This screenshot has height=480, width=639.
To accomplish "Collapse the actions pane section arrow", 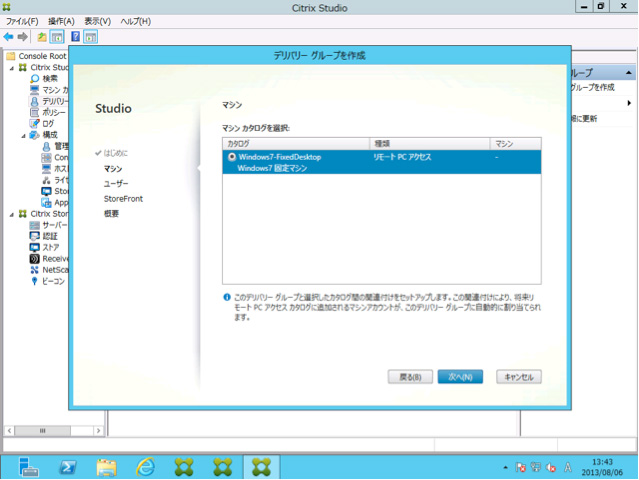I will pos(629,73).
